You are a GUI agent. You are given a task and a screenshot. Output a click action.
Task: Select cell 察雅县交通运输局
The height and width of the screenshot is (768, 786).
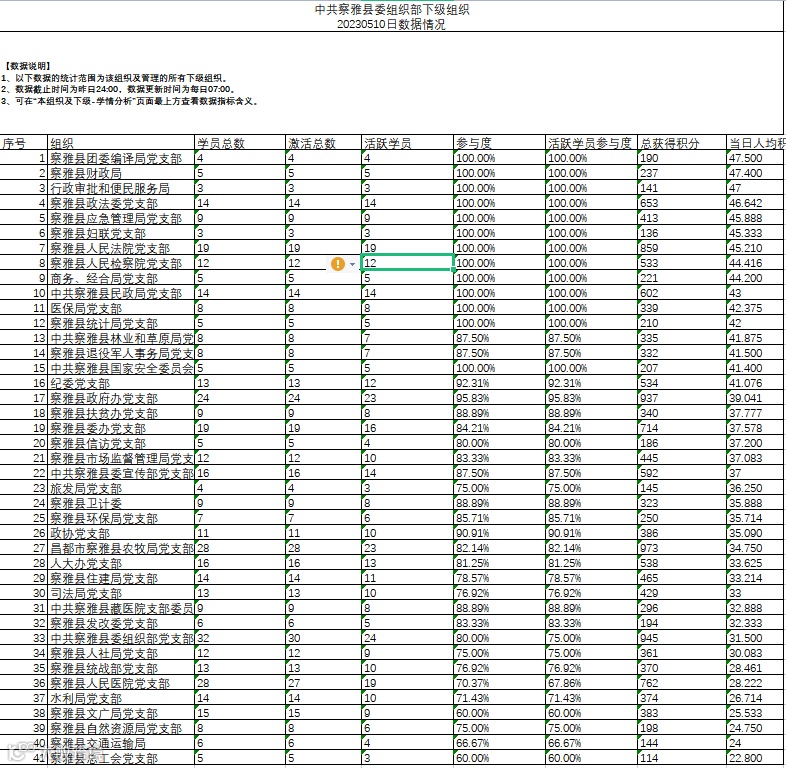[121, 743]
